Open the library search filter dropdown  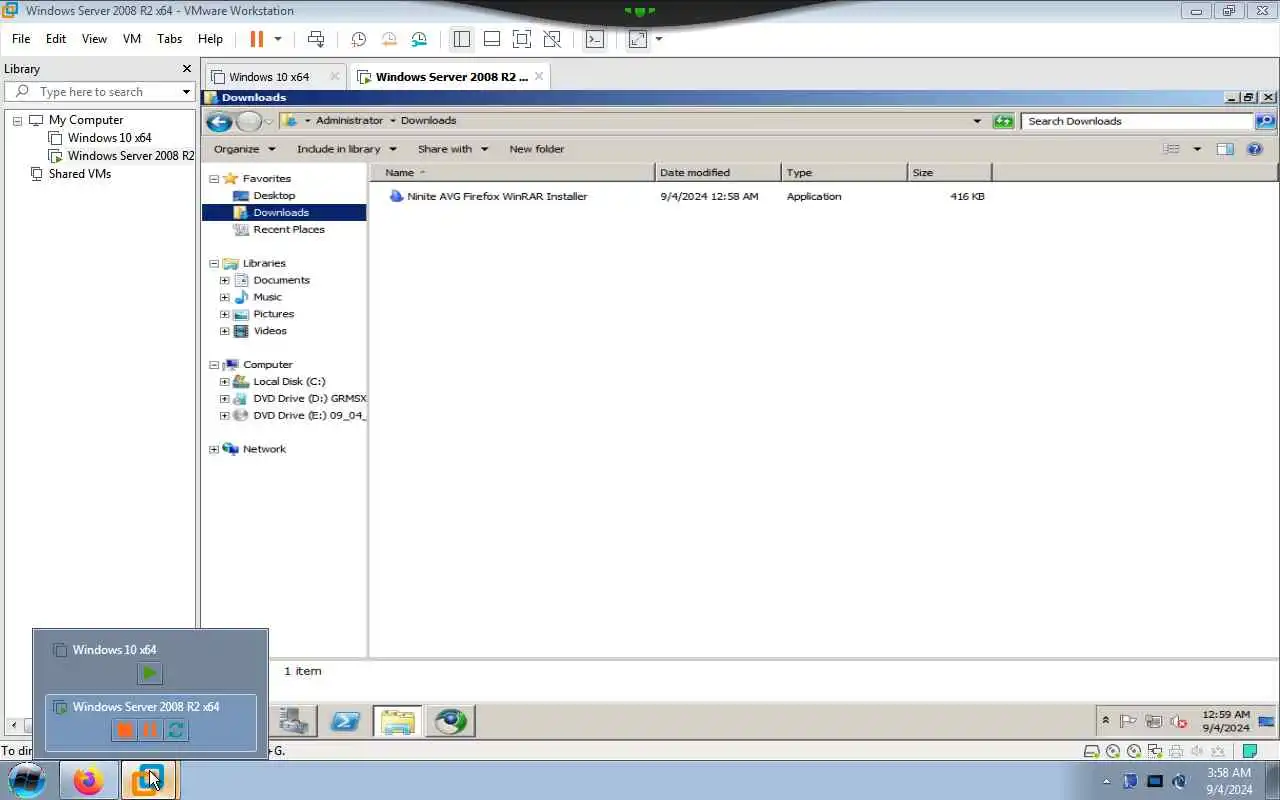tap(186, 92)
